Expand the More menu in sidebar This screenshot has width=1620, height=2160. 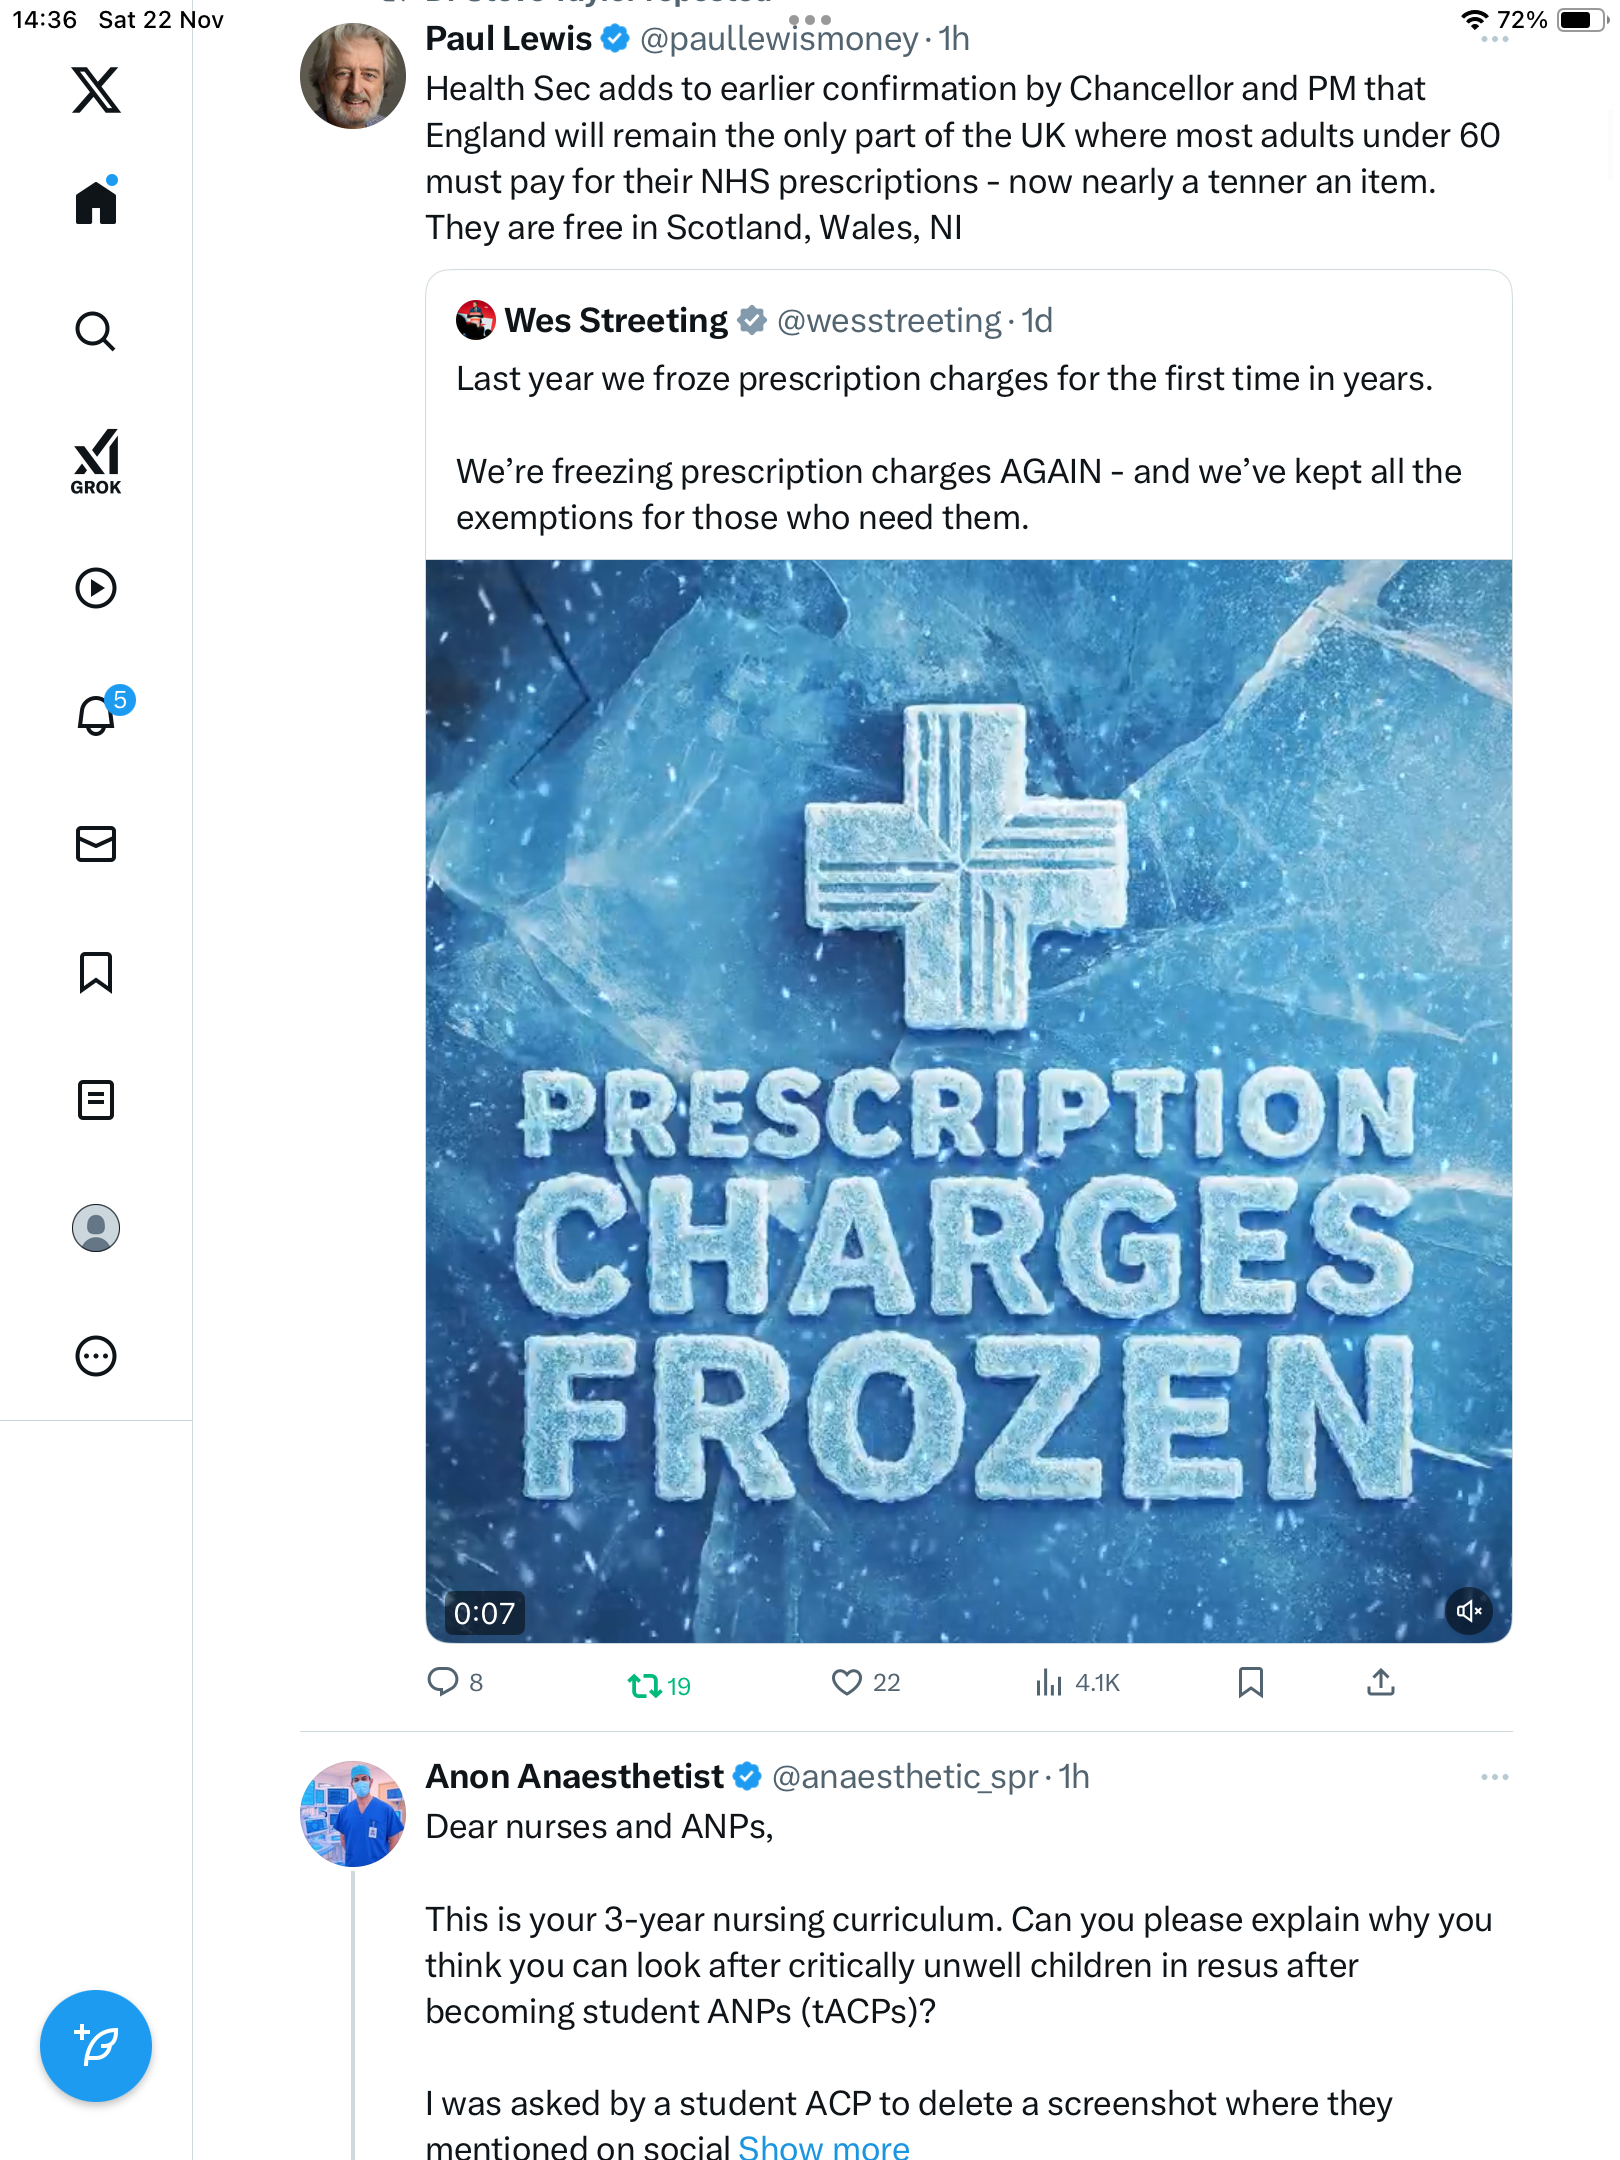coord(96,1356)
